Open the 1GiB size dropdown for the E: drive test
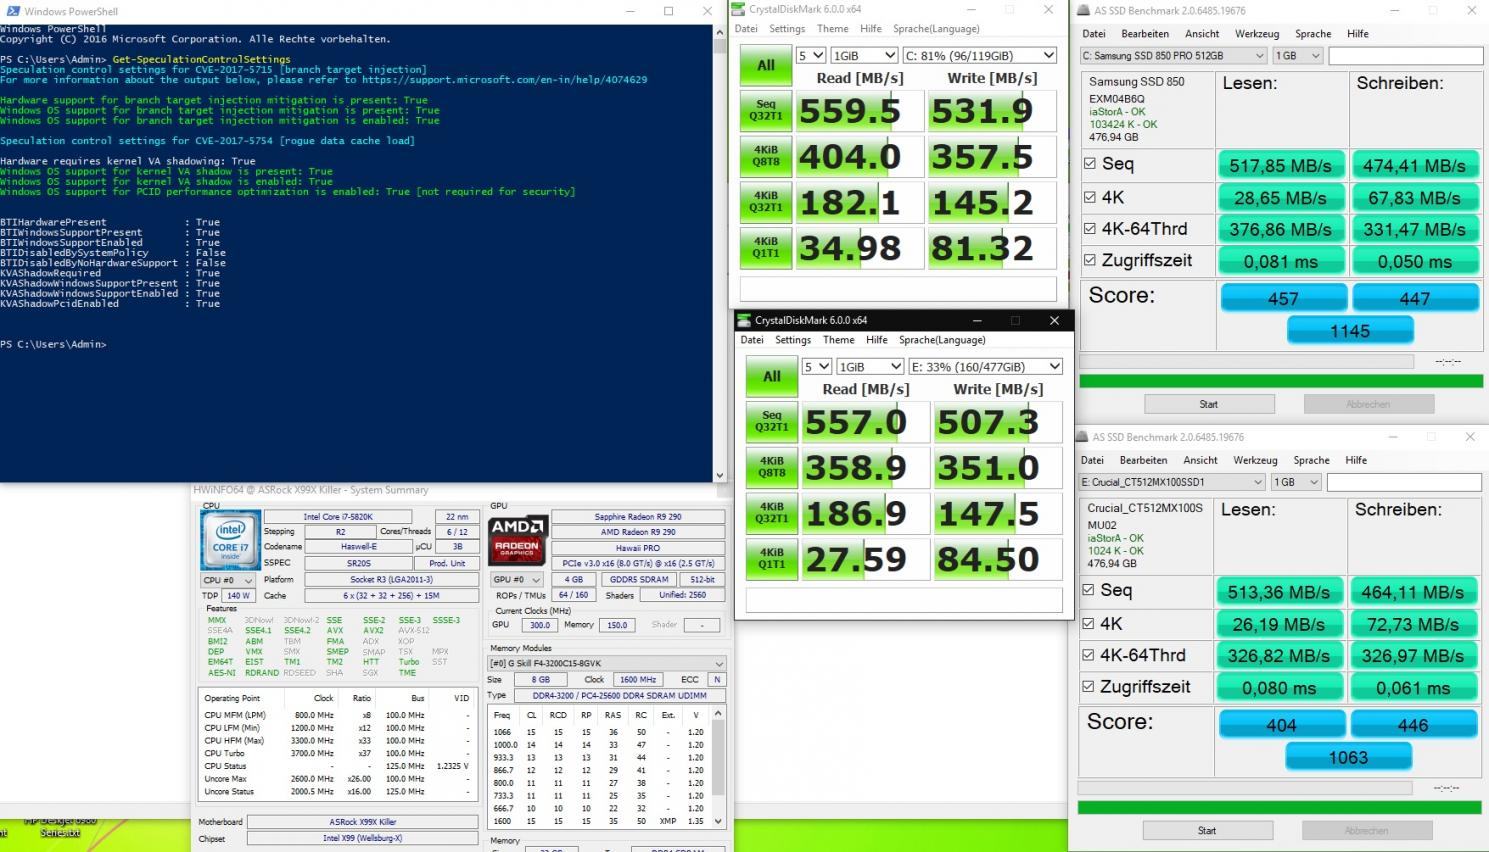 click(869, 366)
